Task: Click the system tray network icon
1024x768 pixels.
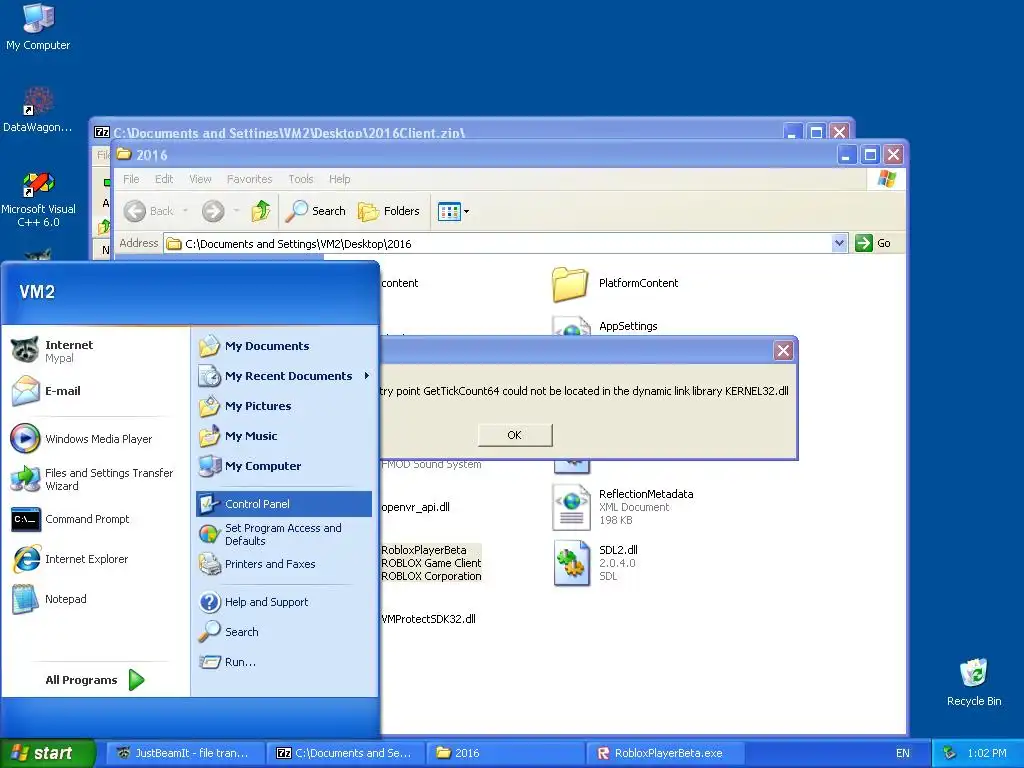Action: (950, 753)
